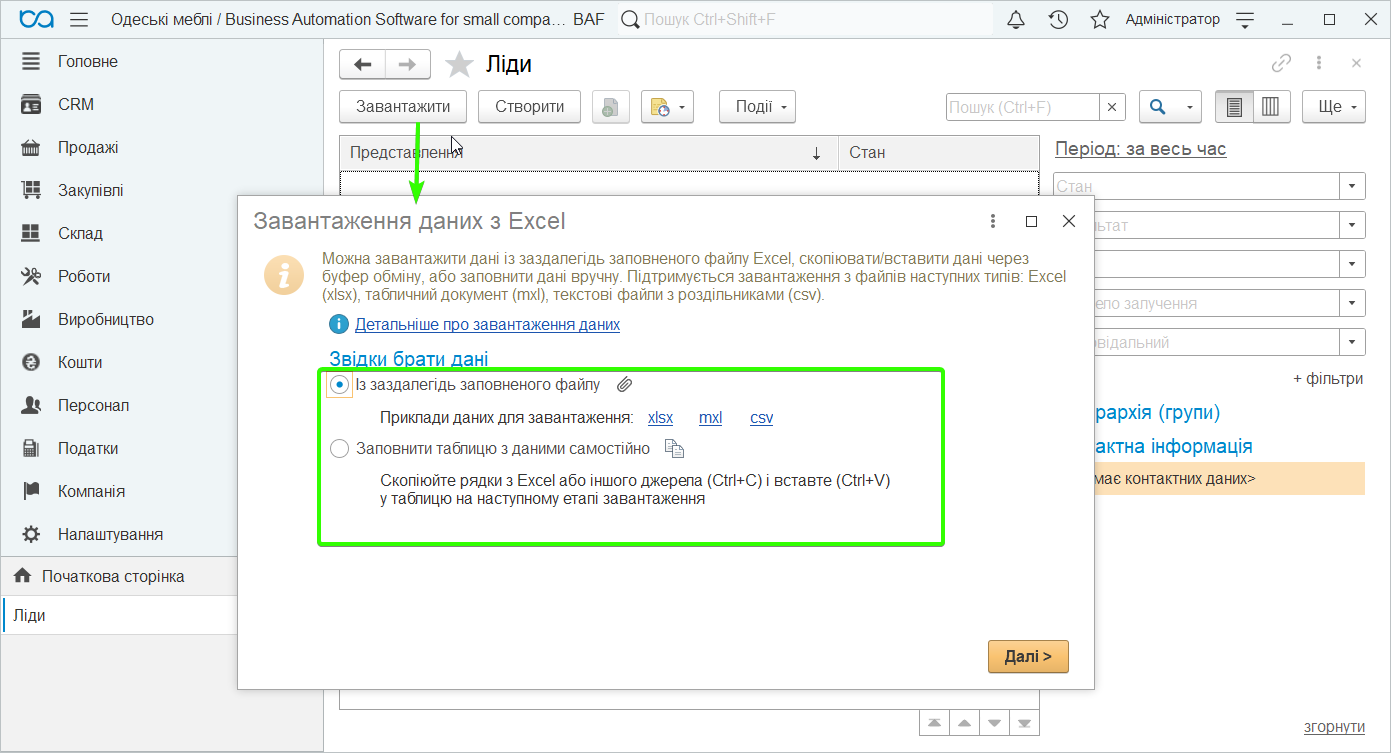Open Закупівлі section in sidebar

91,191
